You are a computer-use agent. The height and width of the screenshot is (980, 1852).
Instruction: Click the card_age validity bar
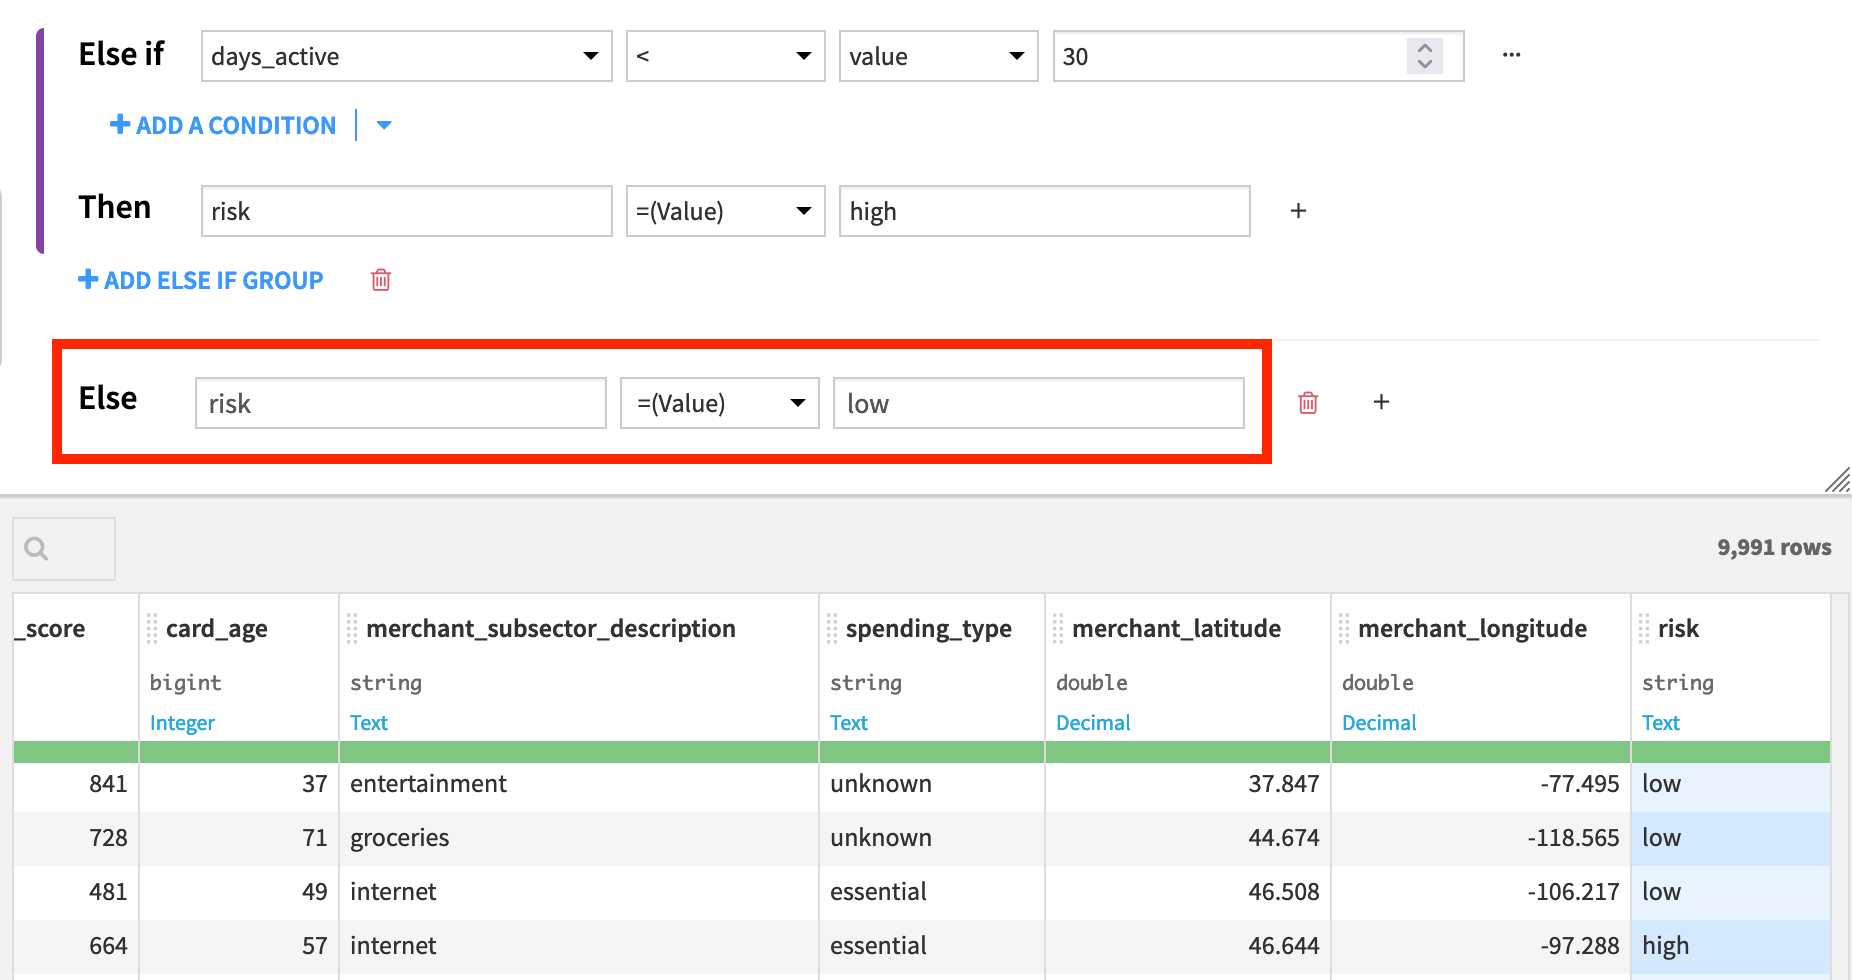pyautogui.click(x=239, y=752)
